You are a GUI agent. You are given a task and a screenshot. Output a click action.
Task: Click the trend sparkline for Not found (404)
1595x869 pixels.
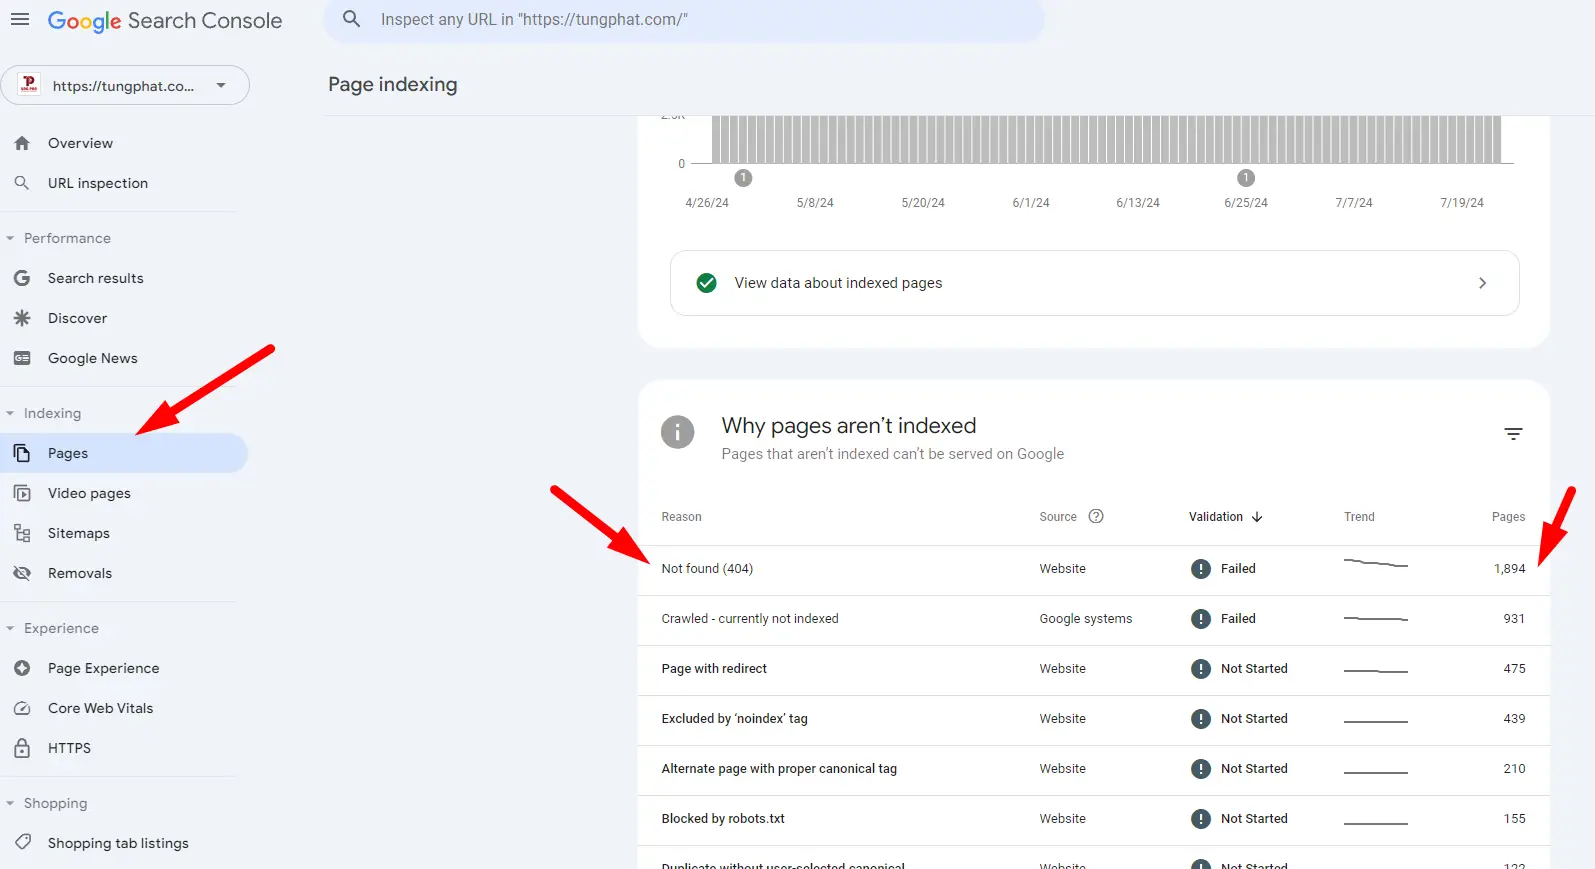point(1375,564)
